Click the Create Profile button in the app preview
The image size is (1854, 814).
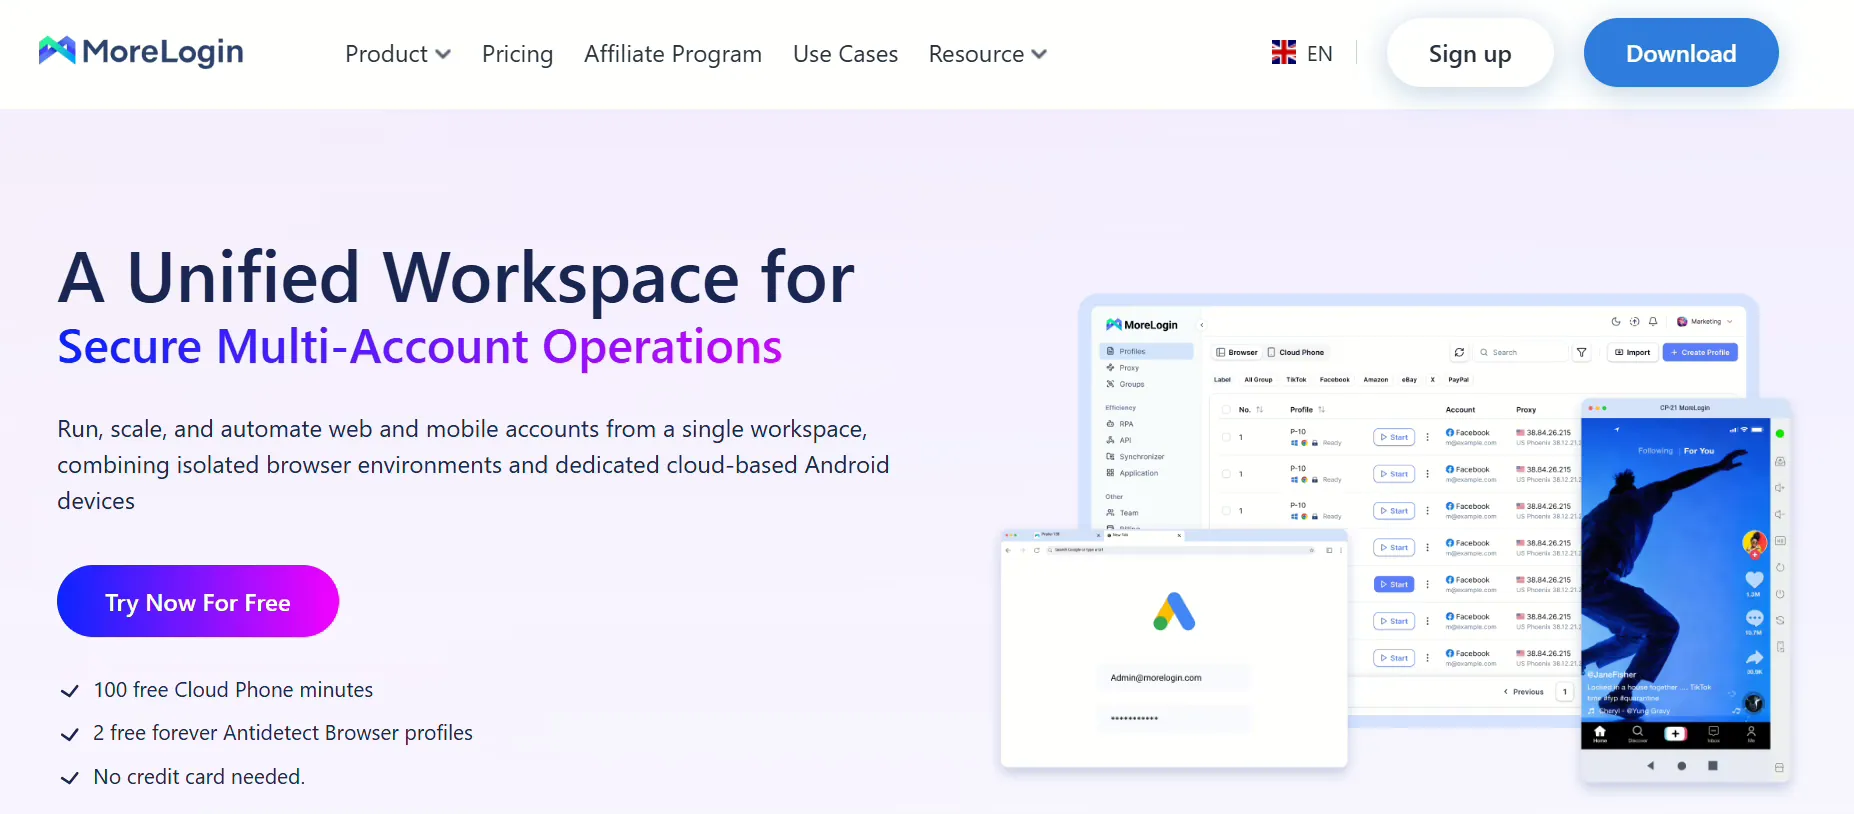[1700, 352]
